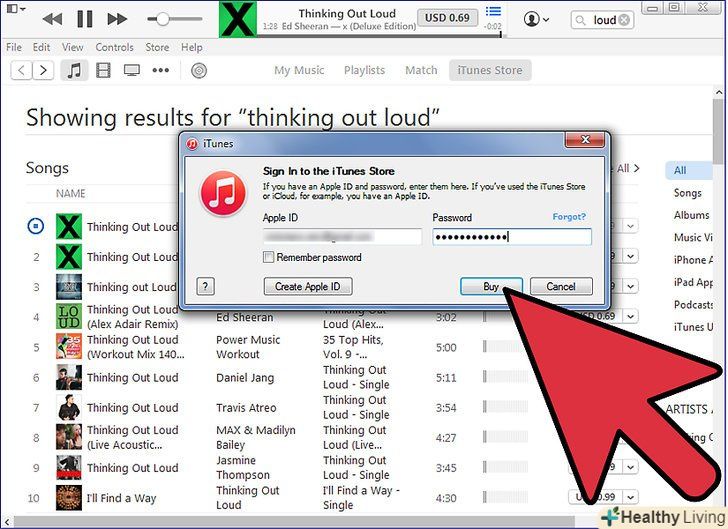Image resolution: width=728 pixels, height=529 pixels.
Task: Click the previous track rewind button
Action: [52, 19]
